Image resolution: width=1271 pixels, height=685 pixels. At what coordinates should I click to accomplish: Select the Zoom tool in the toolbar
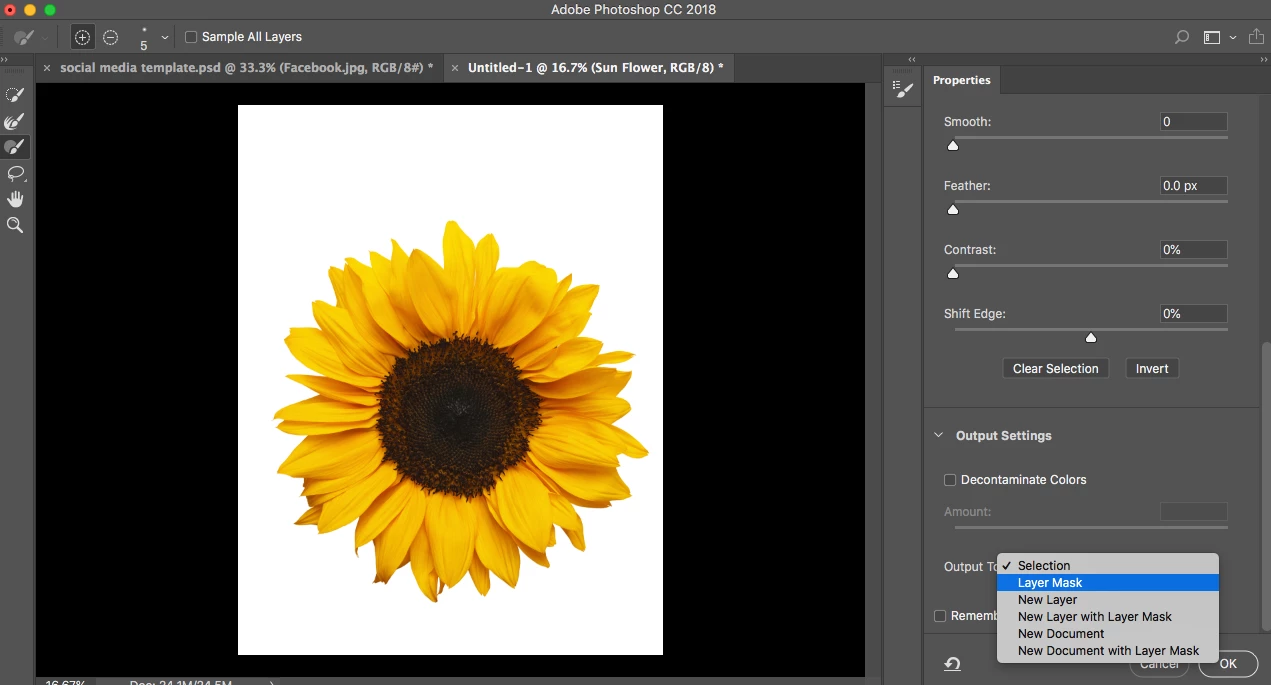pos(15,226)
